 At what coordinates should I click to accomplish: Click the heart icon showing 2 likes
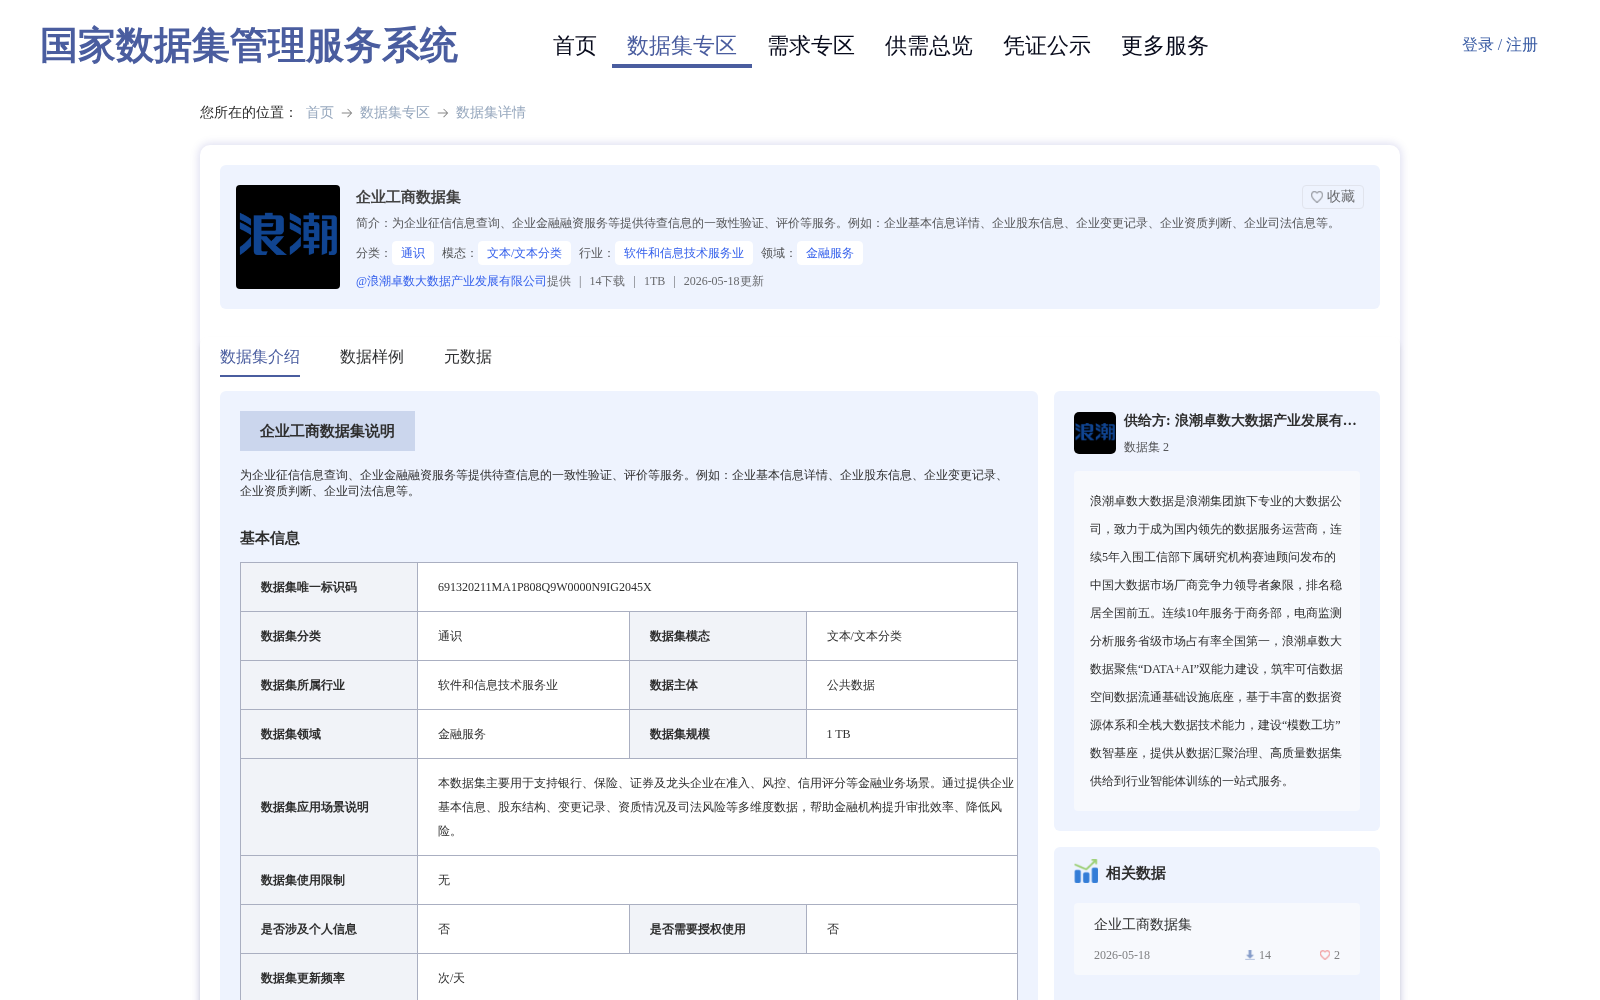[x=1325, y=955]
